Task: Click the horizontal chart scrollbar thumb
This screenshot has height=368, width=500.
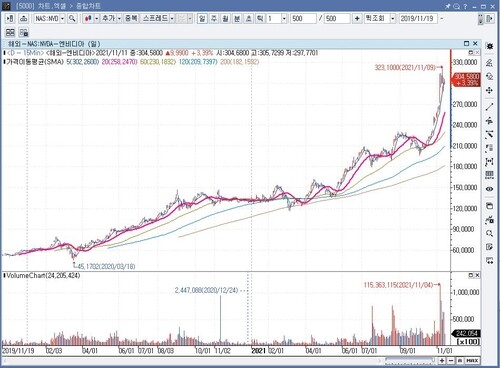Action: point(410,360)
